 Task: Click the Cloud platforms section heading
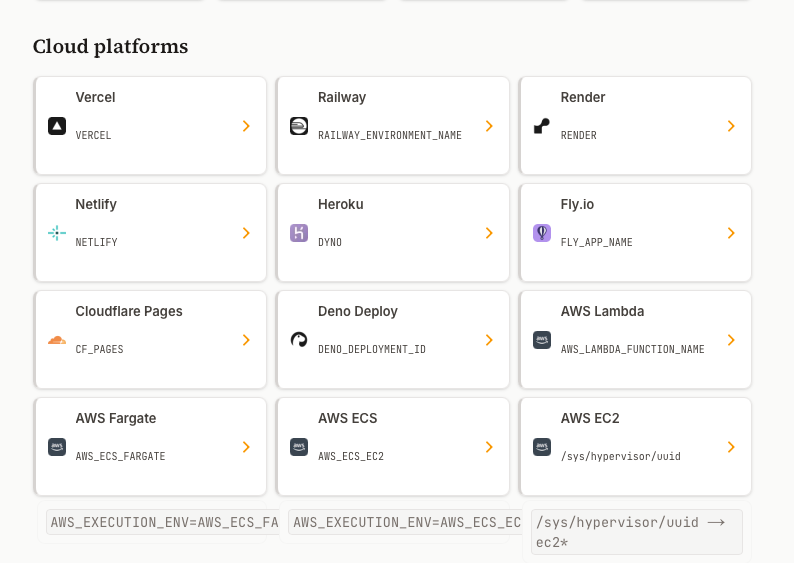coord(110,47)
